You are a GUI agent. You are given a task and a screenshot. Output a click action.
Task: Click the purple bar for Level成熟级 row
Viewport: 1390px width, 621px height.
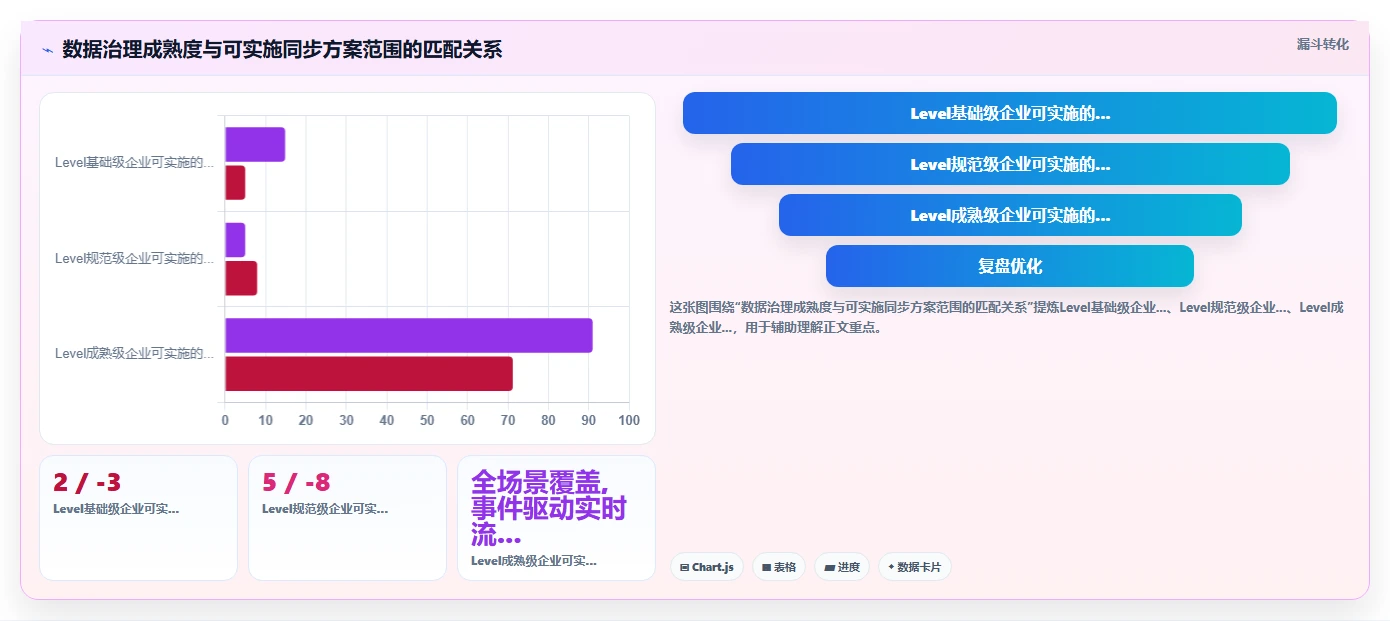click(409, 335)
